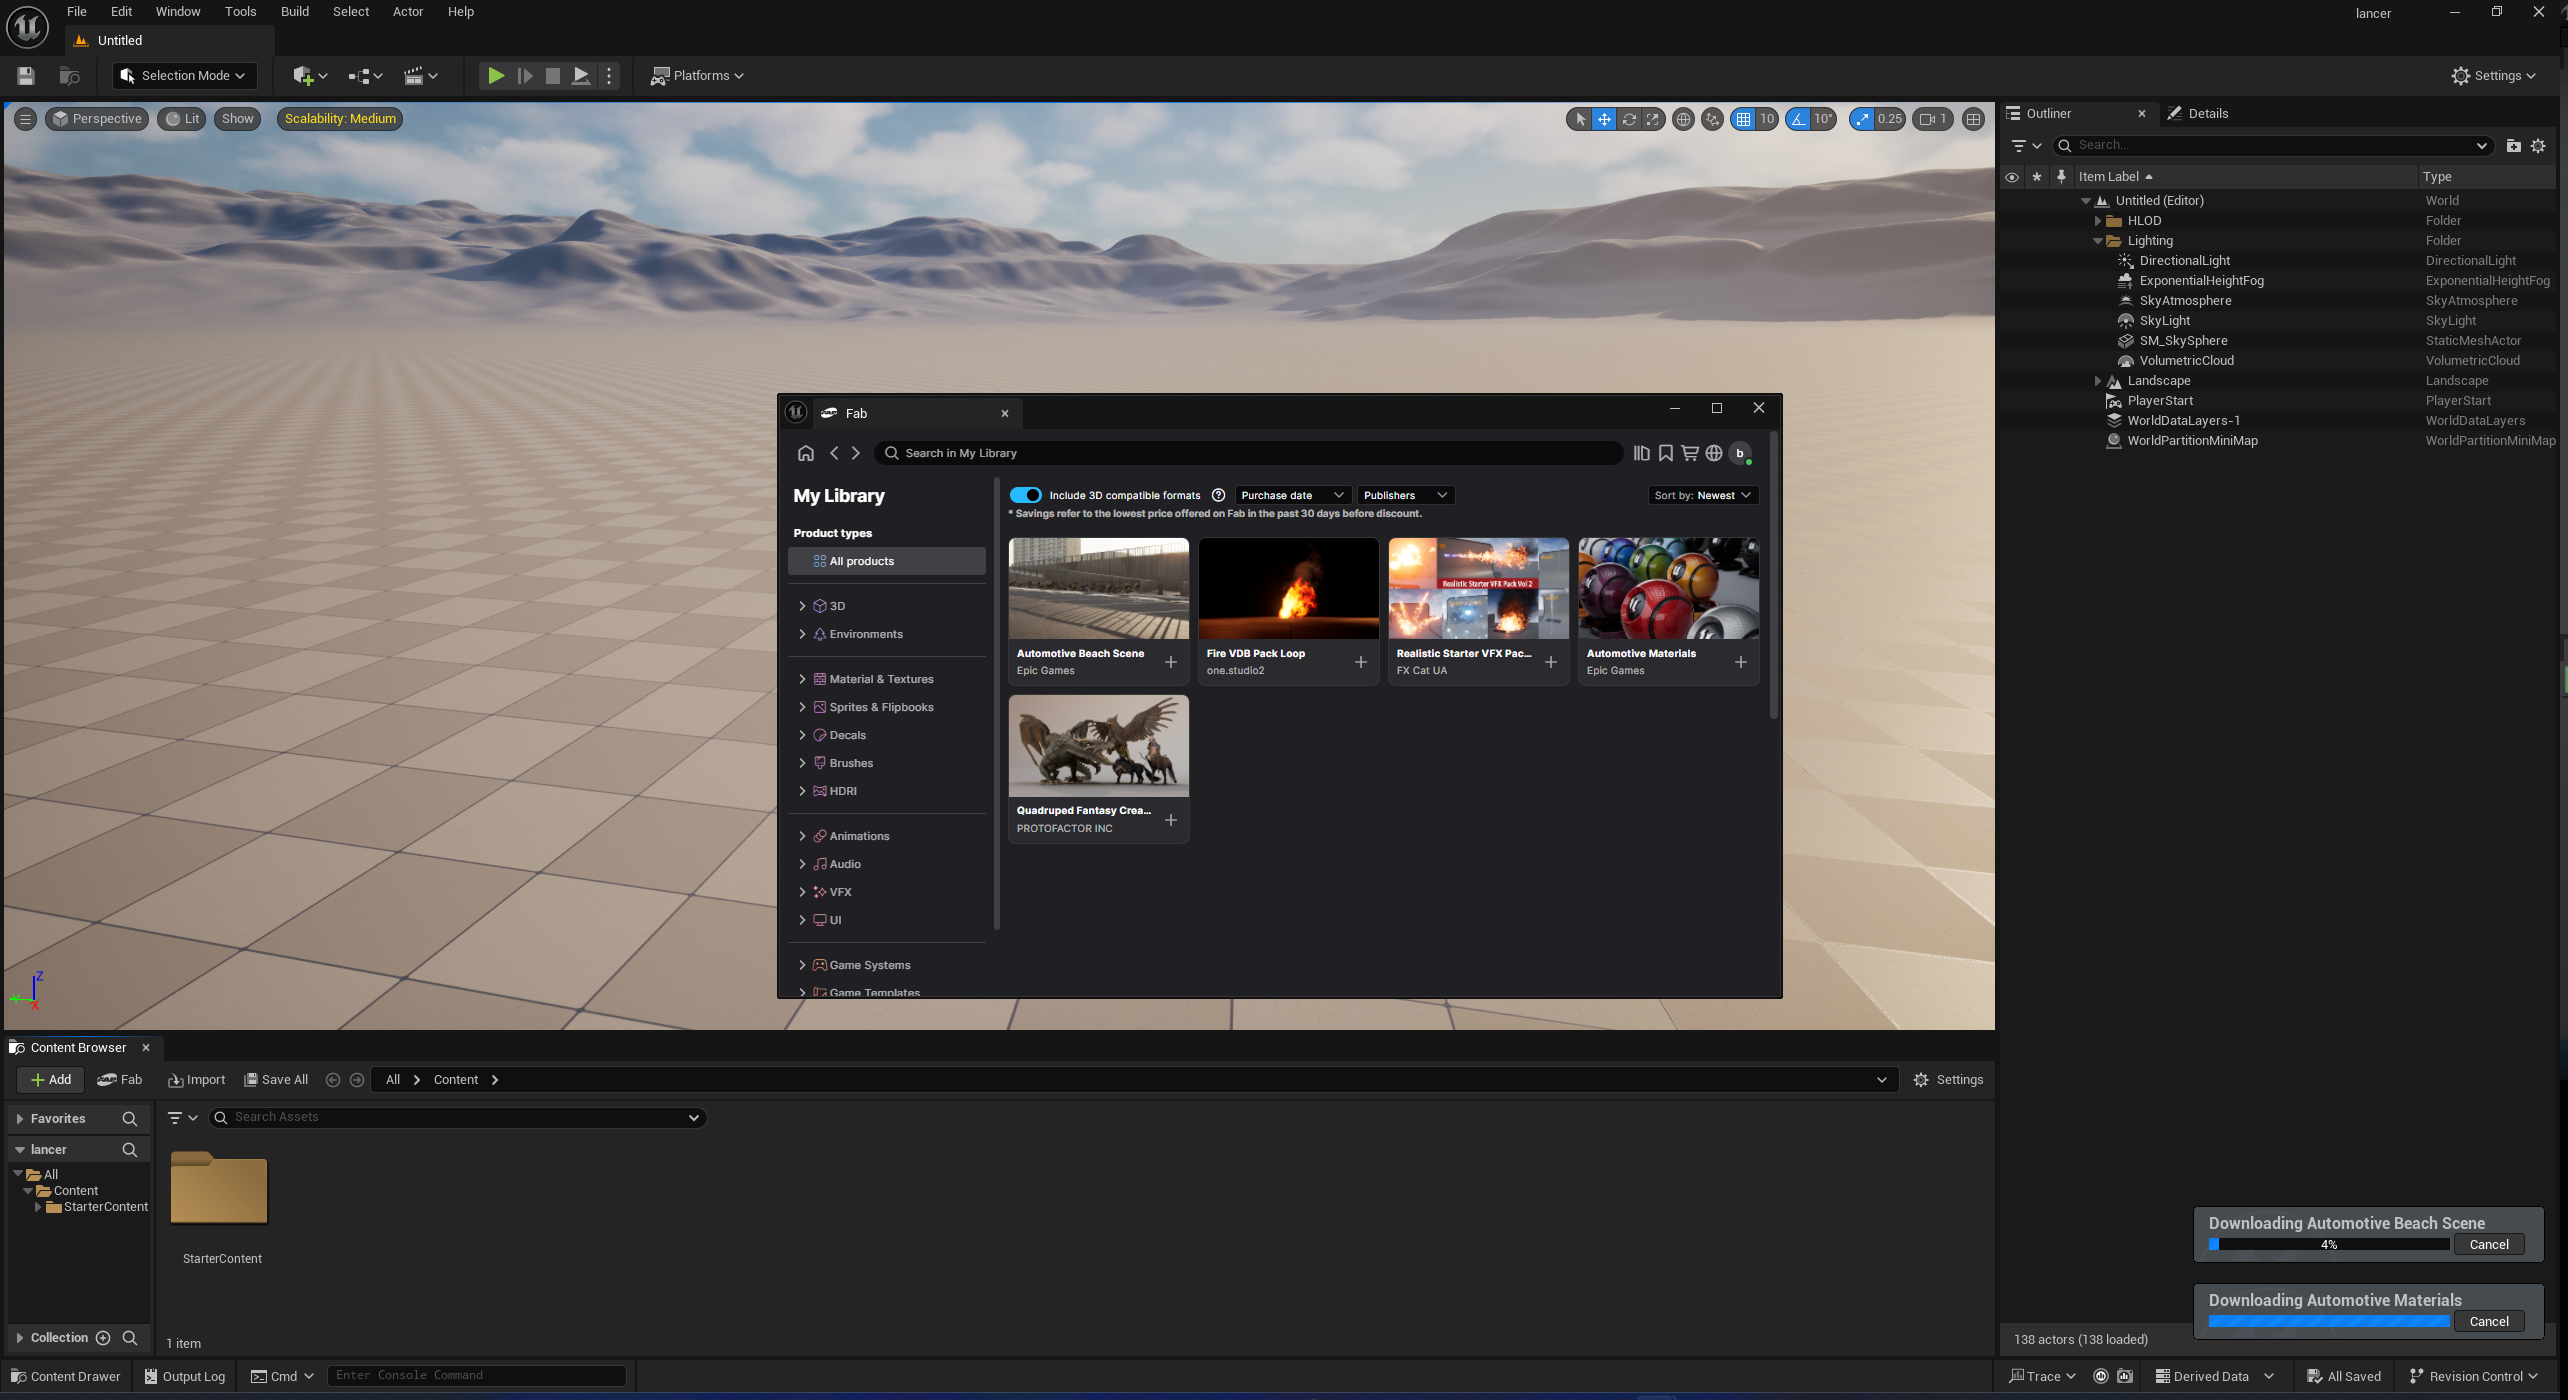
Task: Cancel the Automotive Materials download
Action: pos(2488,1322)
